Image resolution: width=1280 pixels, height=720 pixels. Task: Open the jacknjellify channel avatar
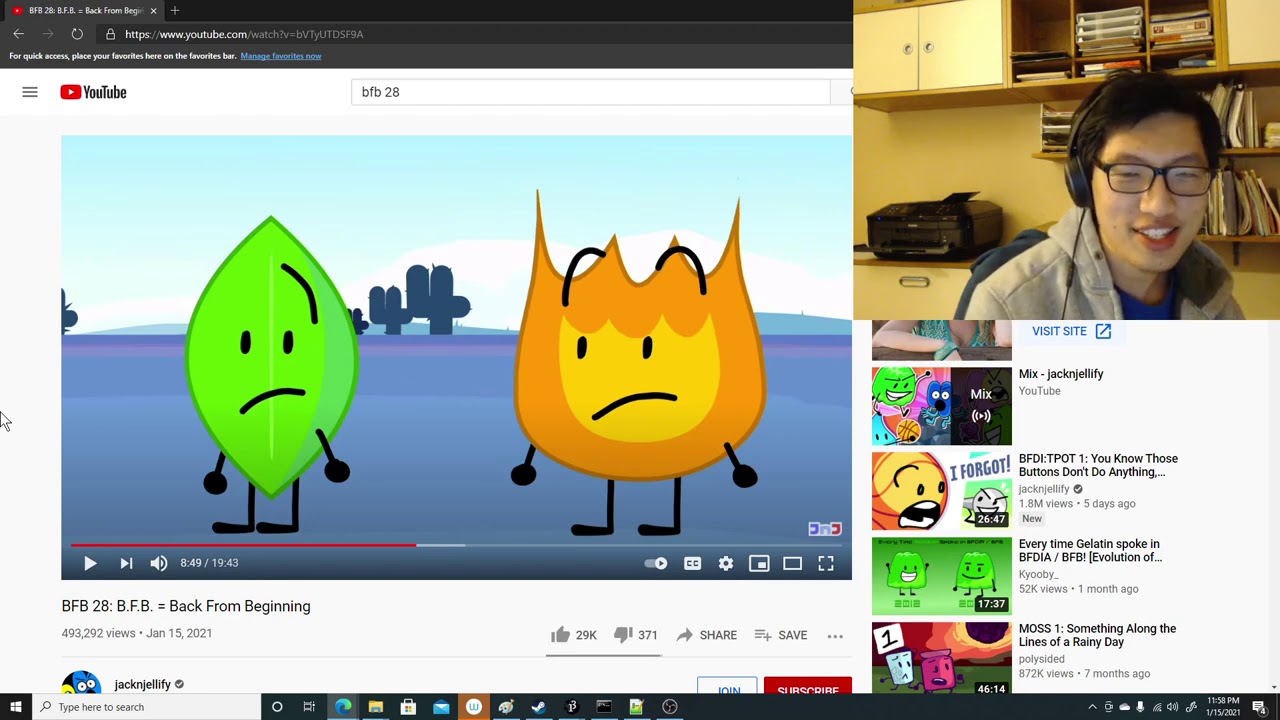click(x=81, y=682)
